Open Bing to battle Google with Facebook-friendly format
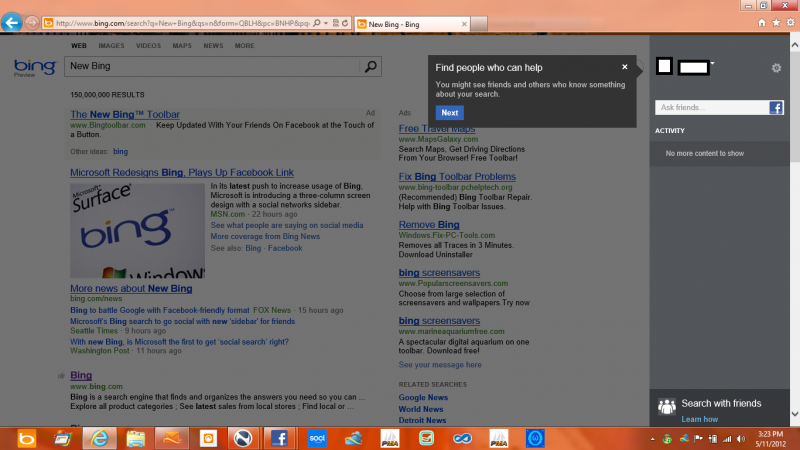This screenshot has width=800, height=450. tap(160, 310)
